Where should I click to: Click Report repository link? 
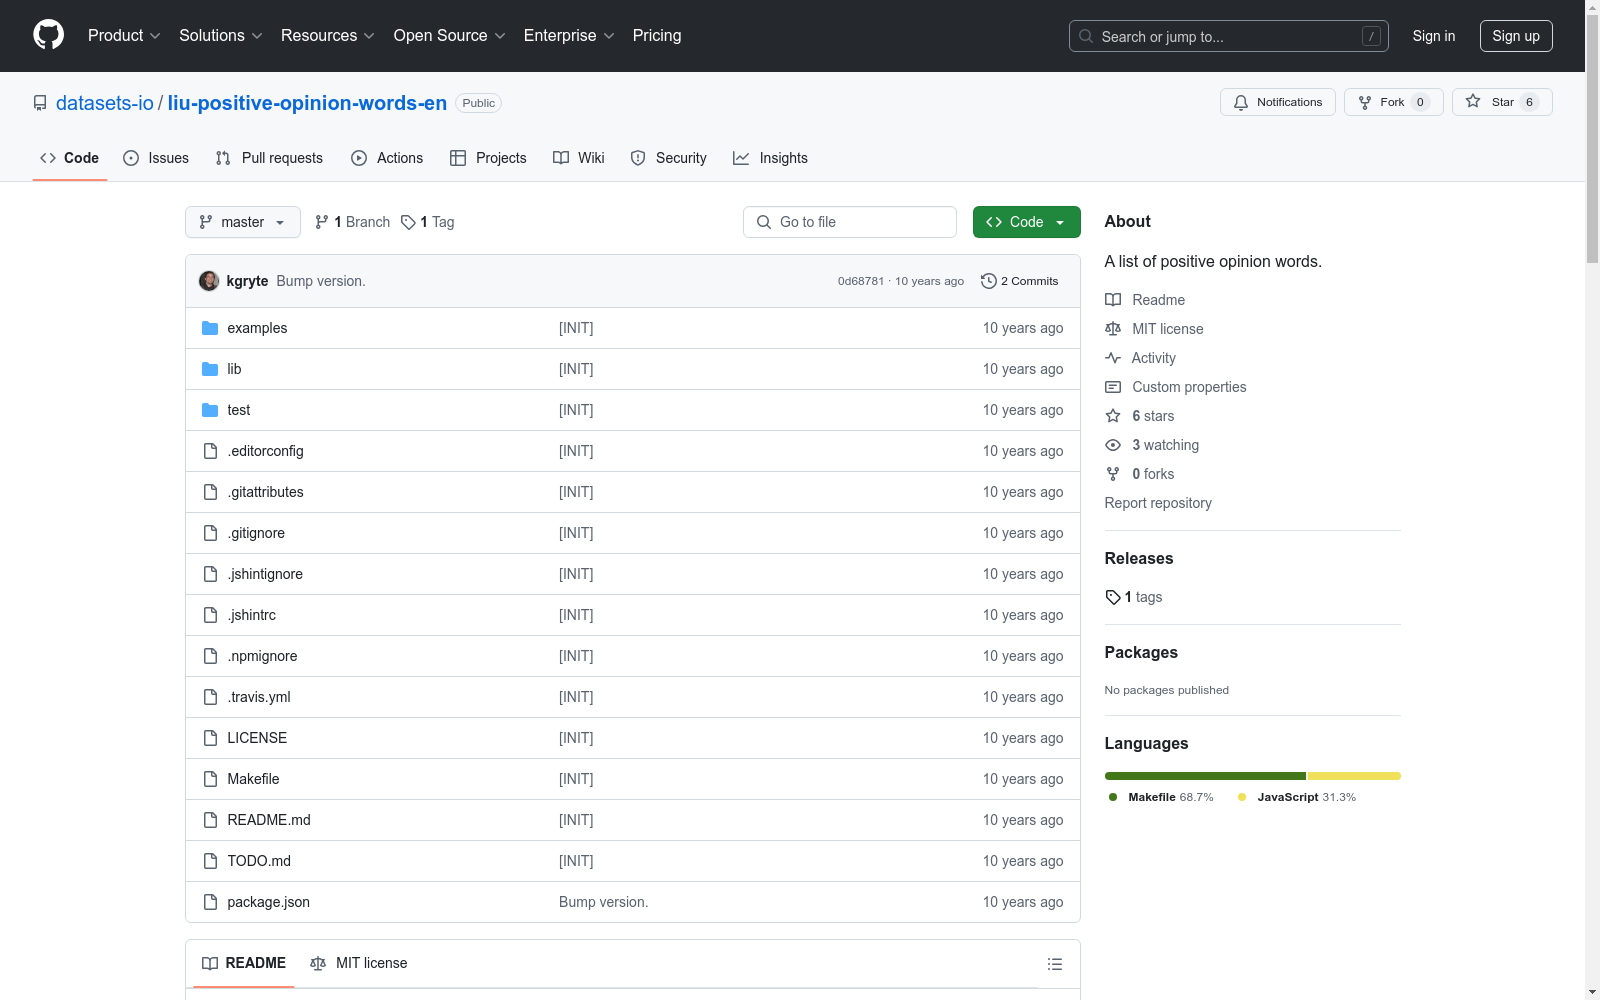pyautogui.click(x=1158, y=503)
